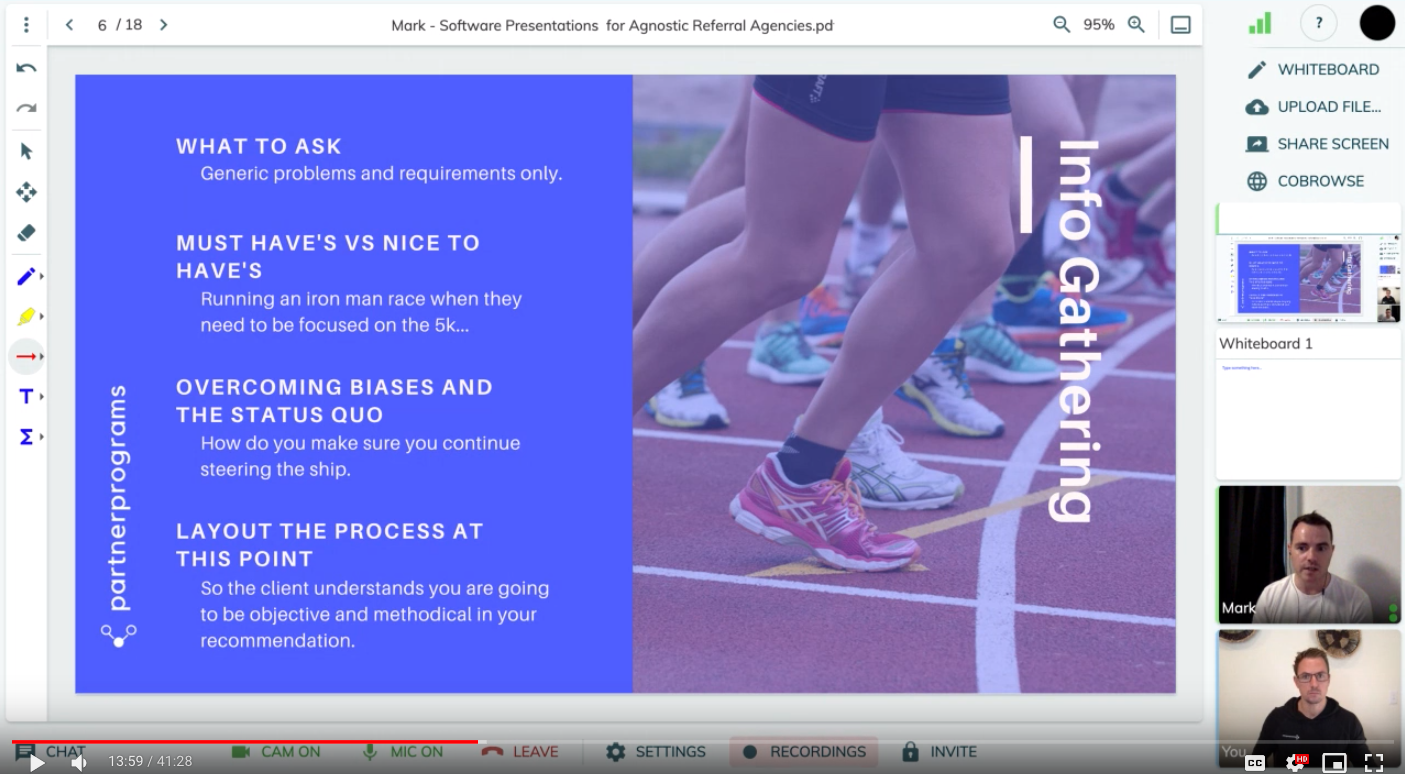The height and width of the screenshot is (774, 1405).
Task: Select the sigma formula tool
Action: click(x=25, y=437)
